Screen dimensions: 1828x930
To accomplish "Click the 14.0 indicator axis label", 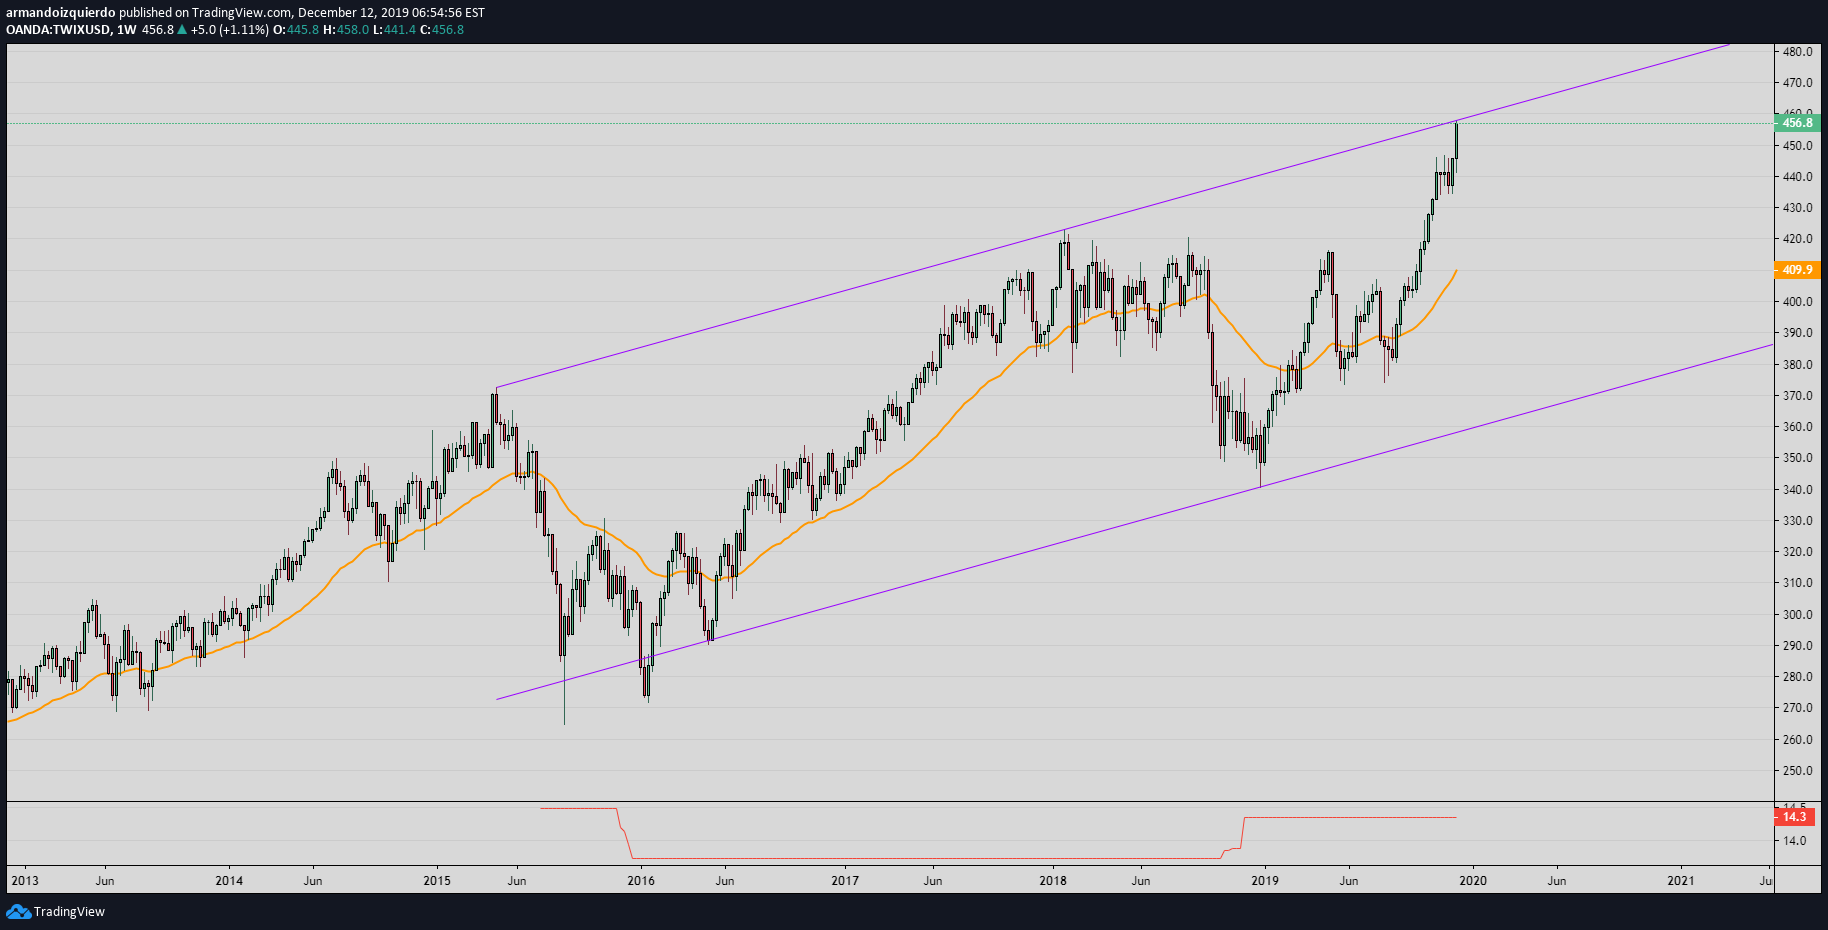I will pyautogui.click(x=1795, y=841).
